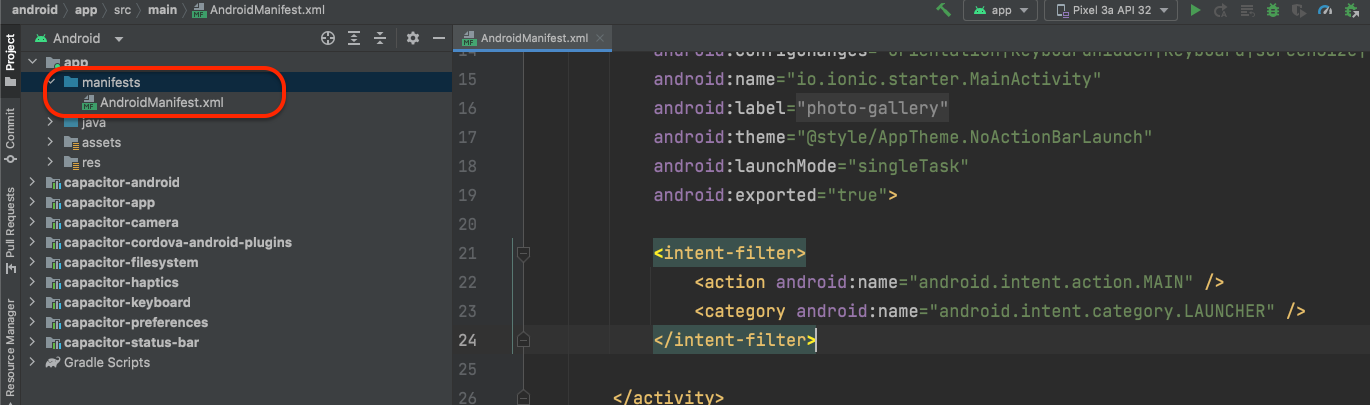Click the assets folder icon
1370x405 pixels.
[71, 142]
